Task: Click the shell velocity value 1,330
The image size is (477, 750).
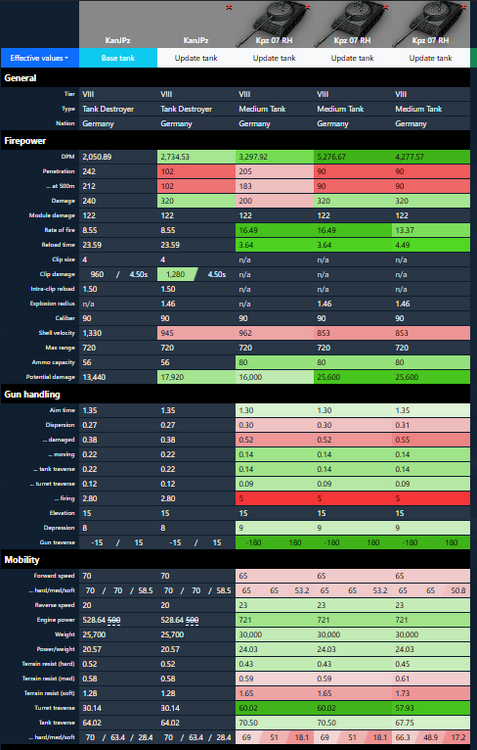Action: (91, 333)
